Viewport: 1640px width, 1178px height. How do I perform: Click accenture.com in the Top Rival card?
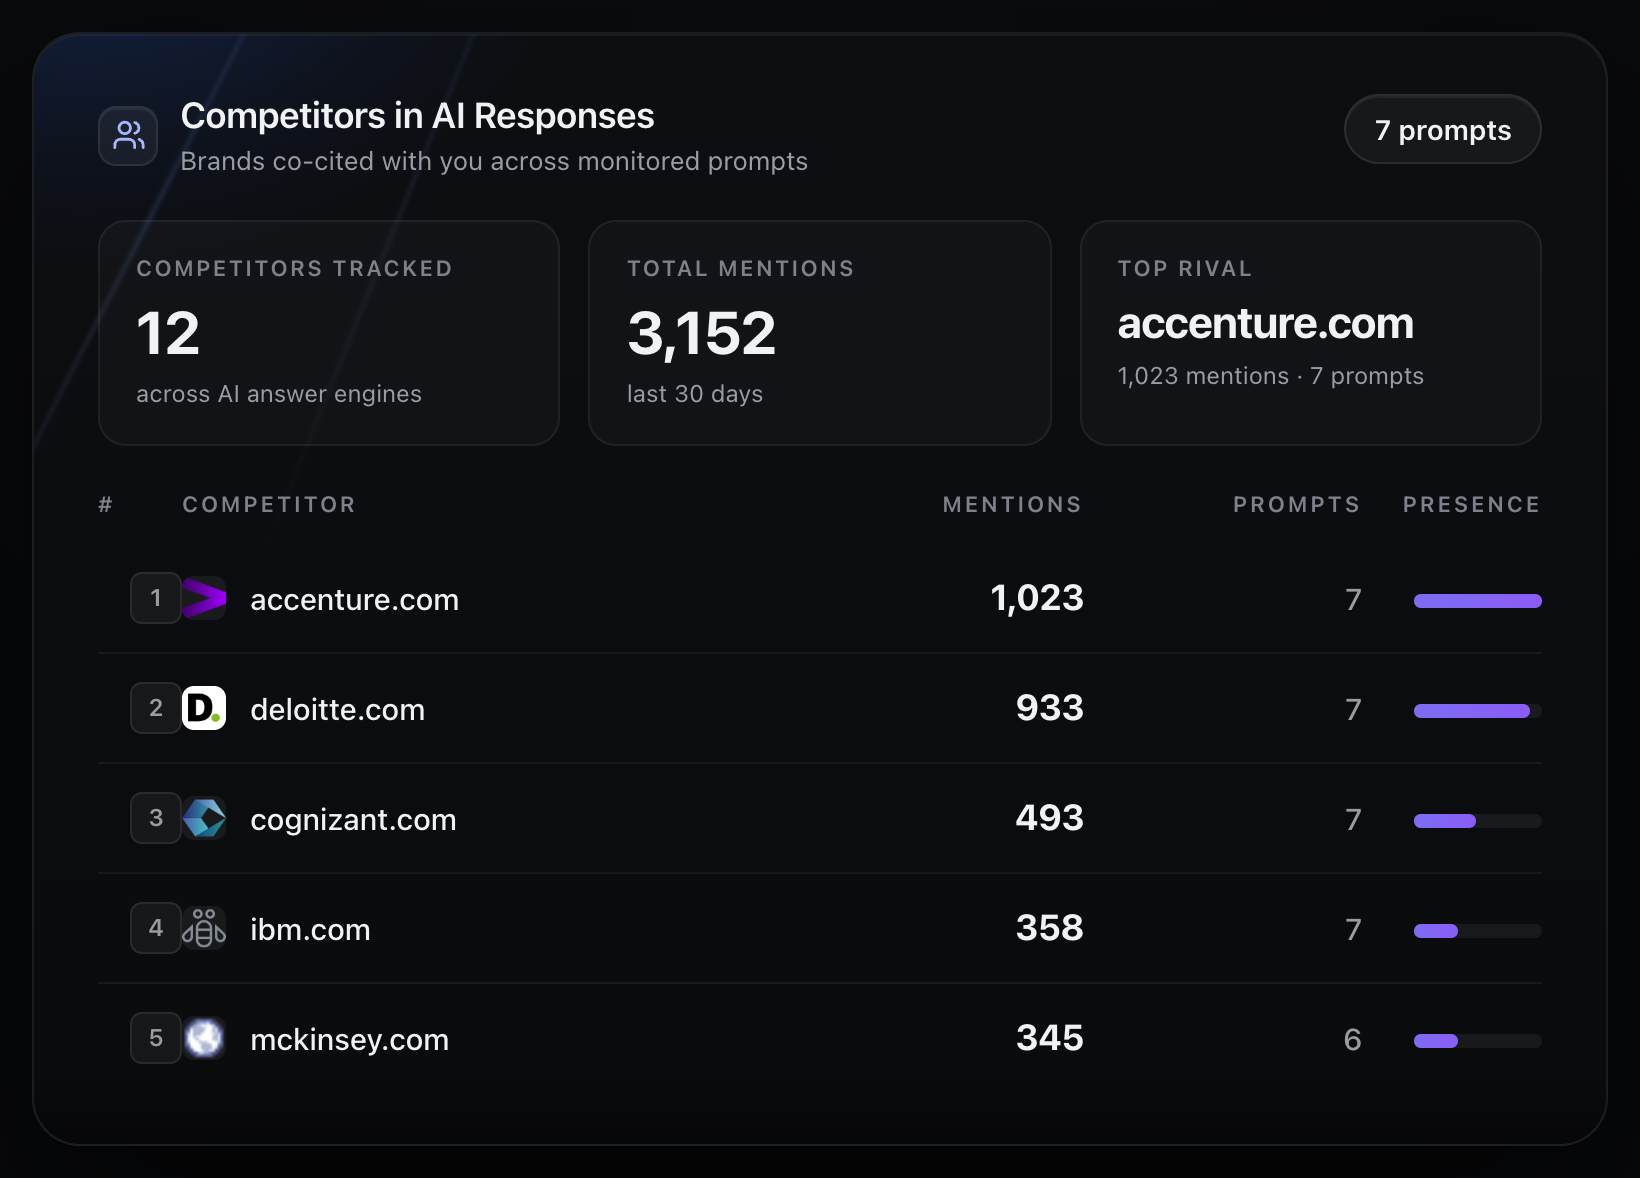pyautogui.click(x=1265, y=323)
